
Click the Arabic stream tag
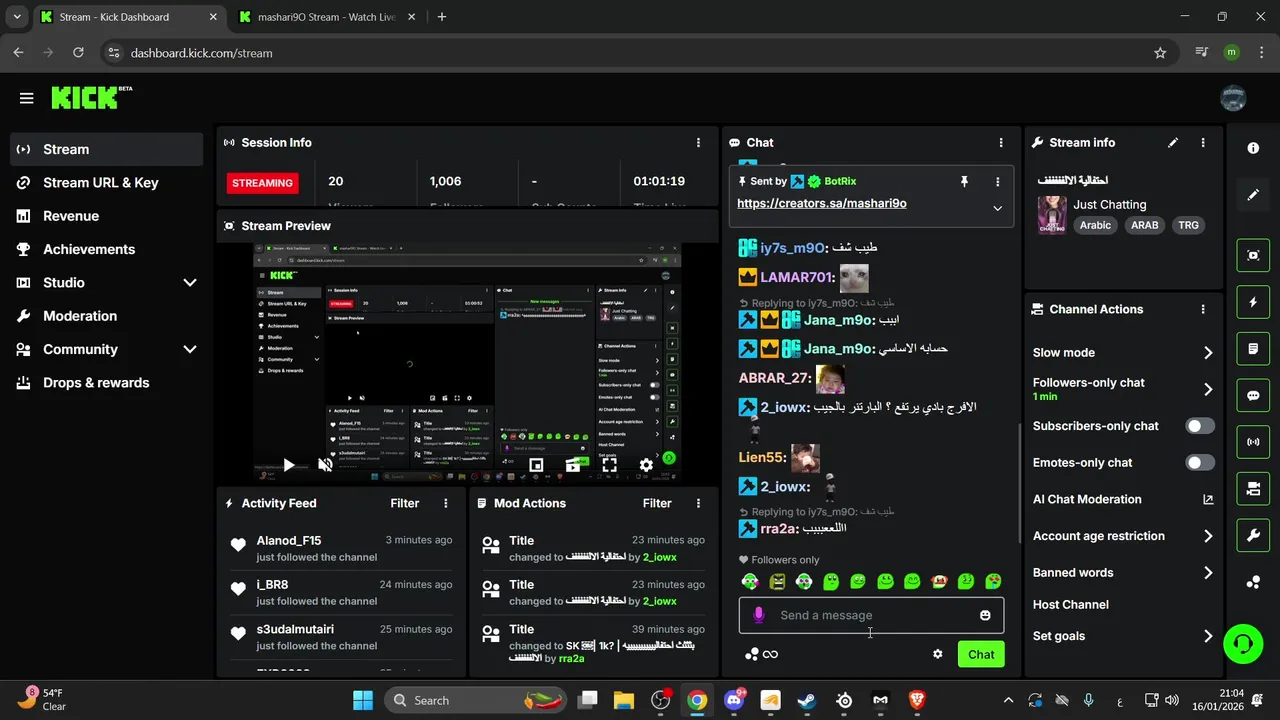tap(1095, 225)
